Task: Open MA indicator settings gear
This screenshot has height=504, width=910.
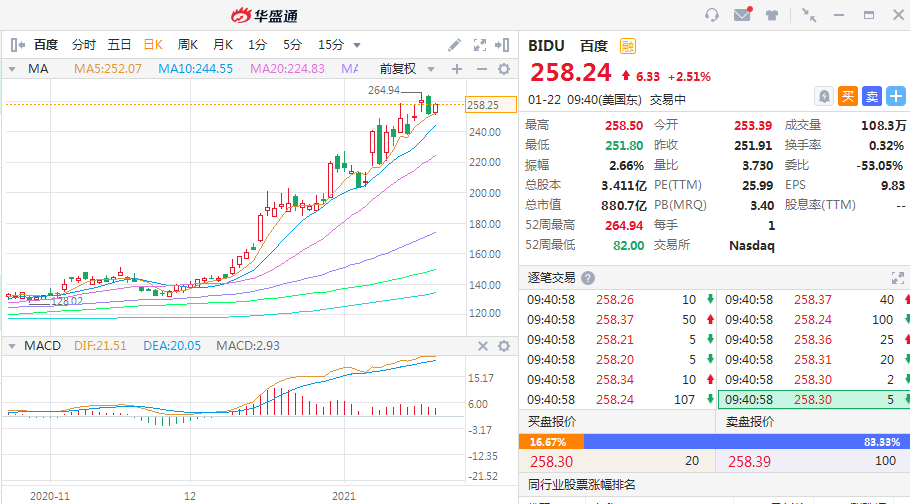Action: 504,69
